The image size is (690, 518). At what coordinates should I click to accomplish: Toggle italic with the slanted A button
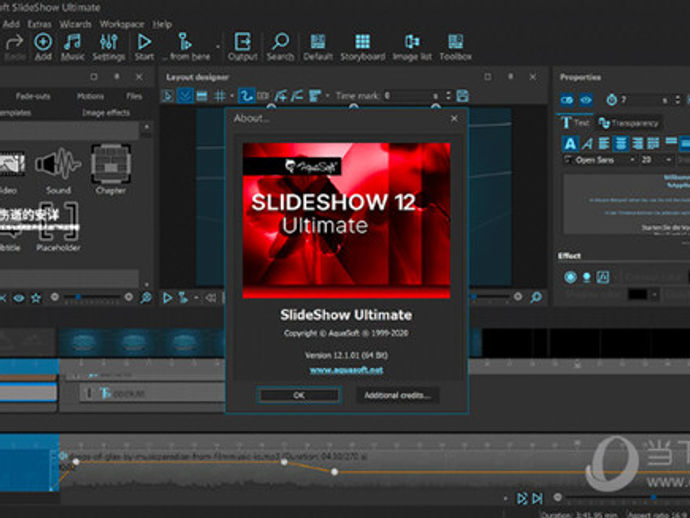587,143
